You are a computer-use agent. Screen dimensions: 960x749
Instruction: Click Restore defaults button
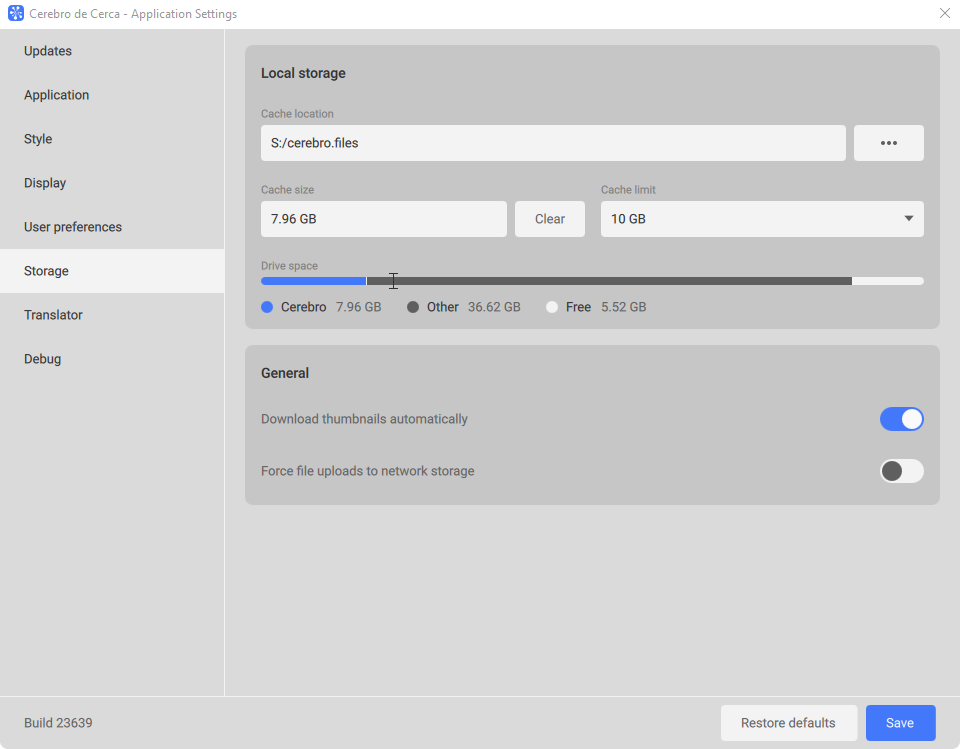tap(788, 723)
